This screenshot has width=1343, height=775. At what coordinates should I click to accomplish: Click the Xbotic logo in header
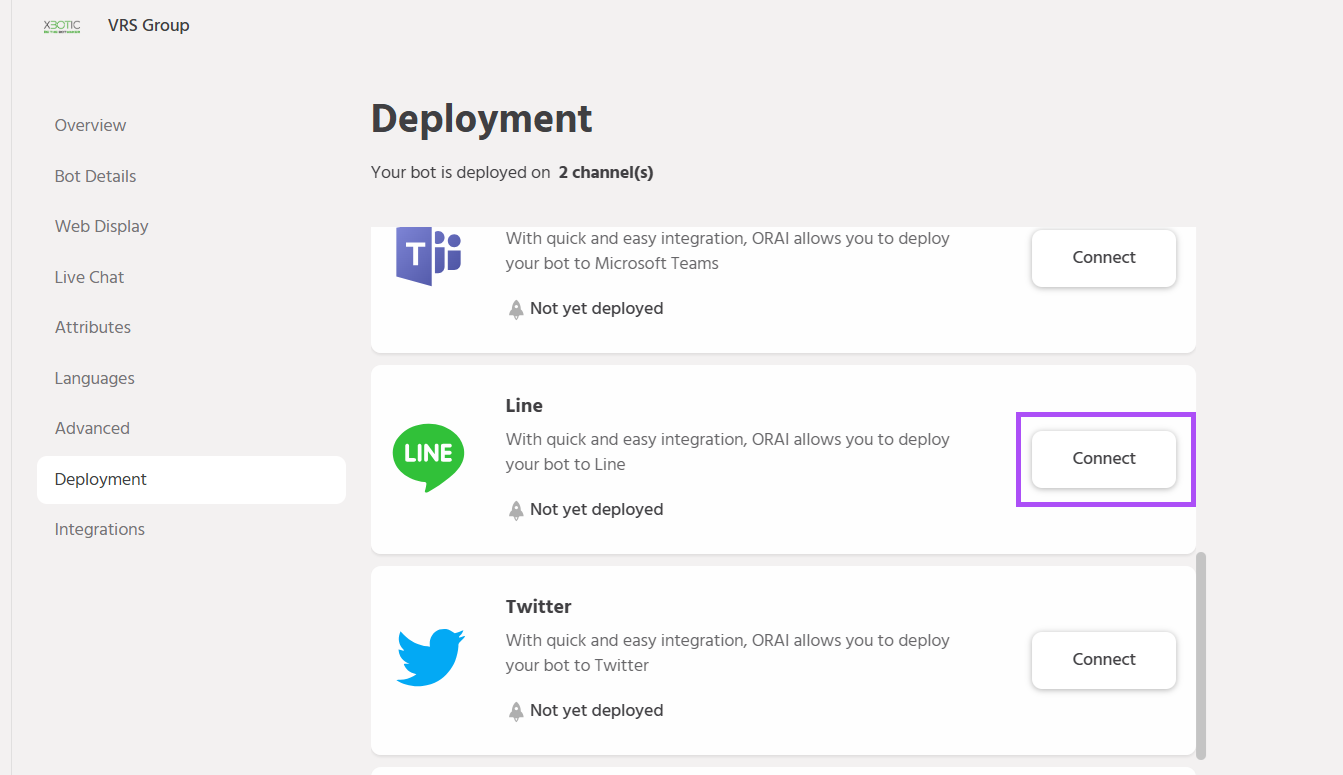click(62, 26)
